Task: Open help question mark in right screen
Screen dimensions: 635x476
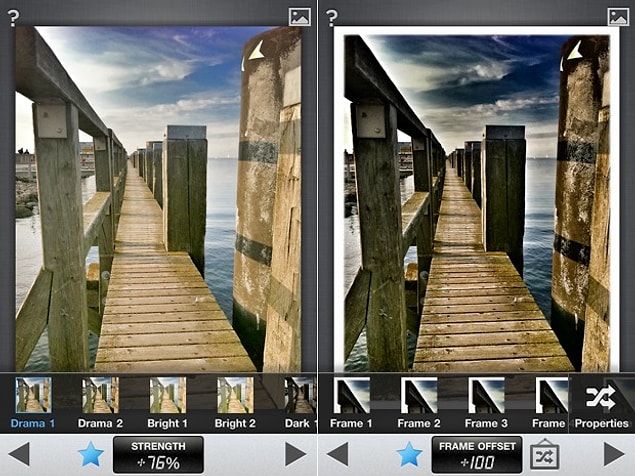Action: tap(331, 17)
